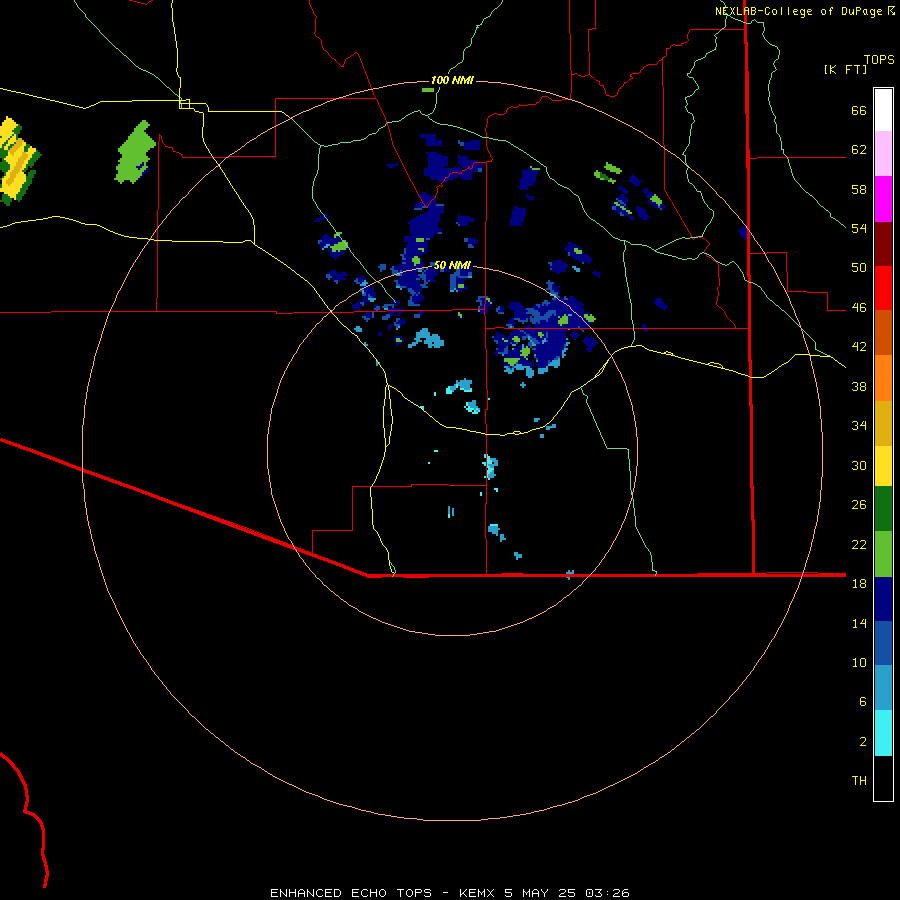Choose the navy blue legend swatch
Image resolution: width=900 pixels, height=900 pixels.
coord(883,599)
